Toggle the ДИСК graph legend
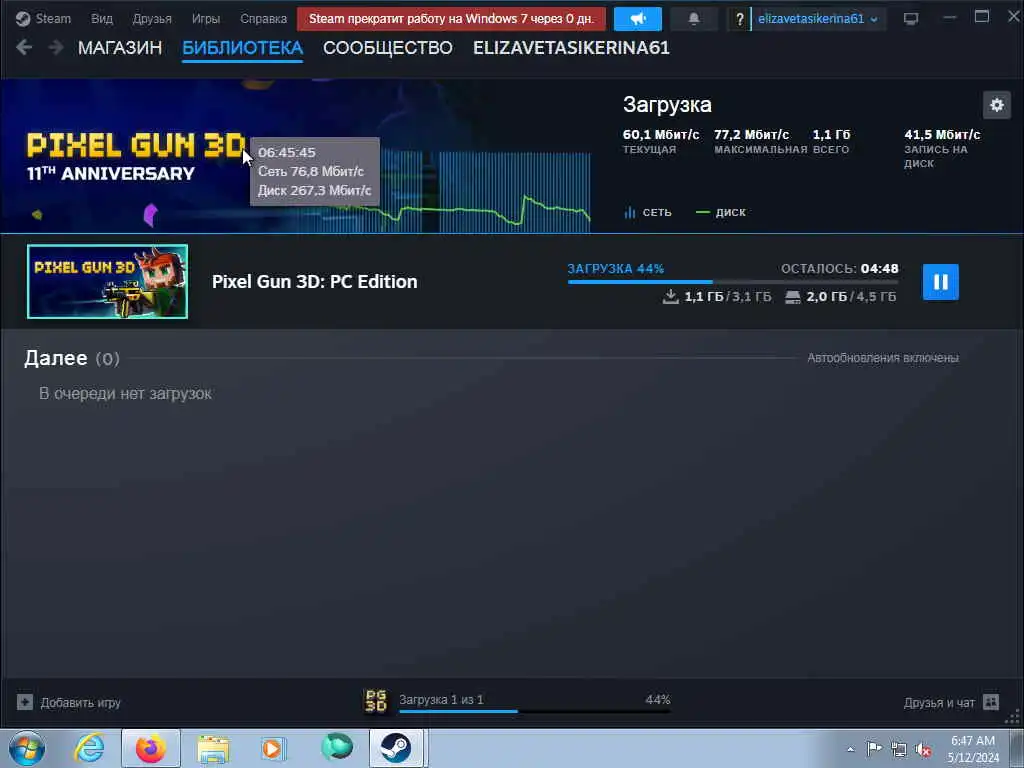The width and height of the screenshot is (1024, 768). tap(721, 212)
